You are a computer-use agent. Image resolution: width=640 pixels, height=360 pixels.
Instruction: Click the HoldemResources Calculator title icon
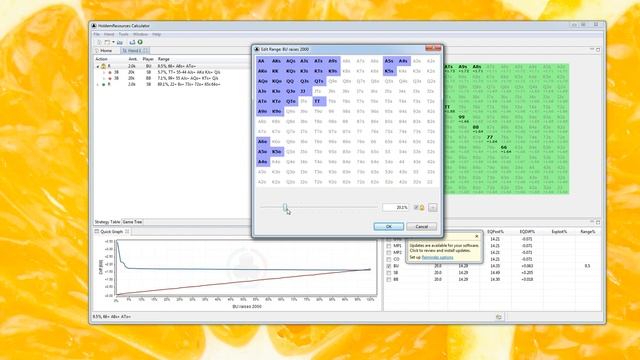[x=94, y=26]
